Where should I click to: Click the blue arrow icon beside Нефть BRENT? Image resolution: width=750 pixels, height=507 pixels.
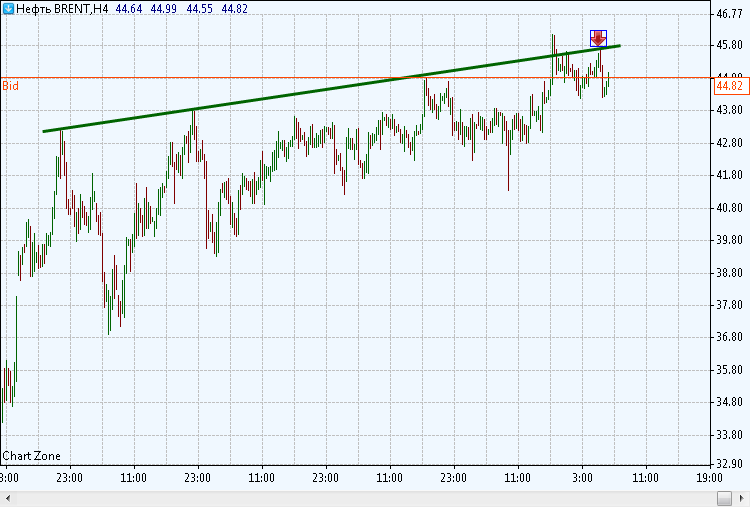tap(8, 8)
